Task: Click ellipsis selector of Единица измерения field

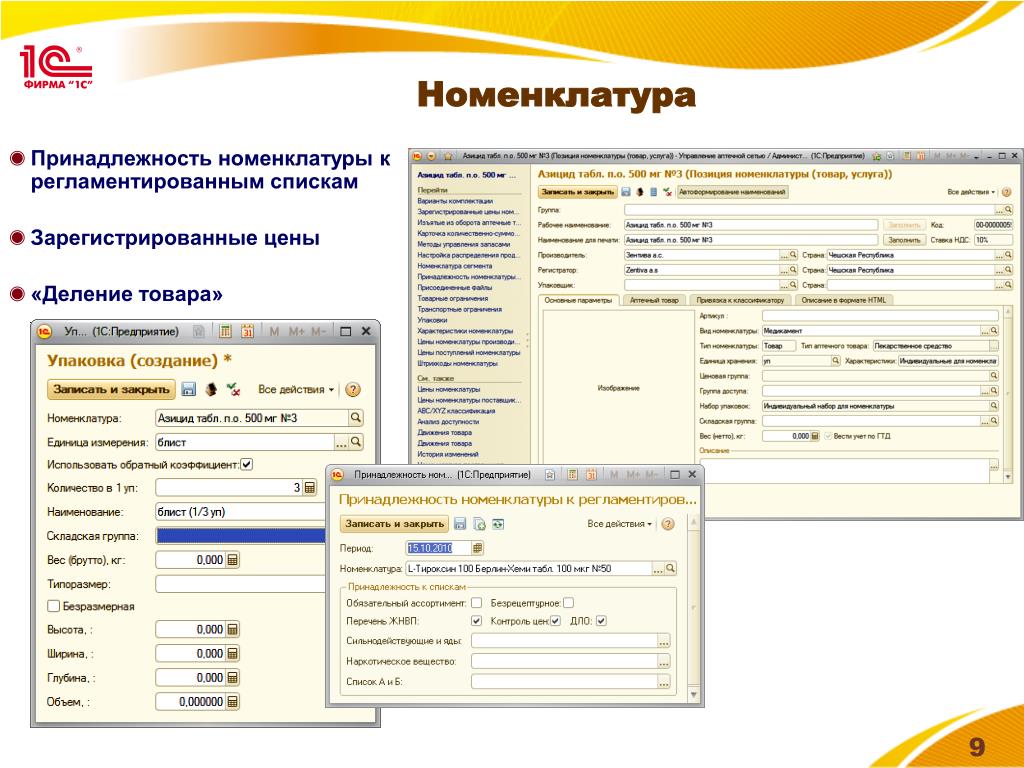Action: coord(342,442)
